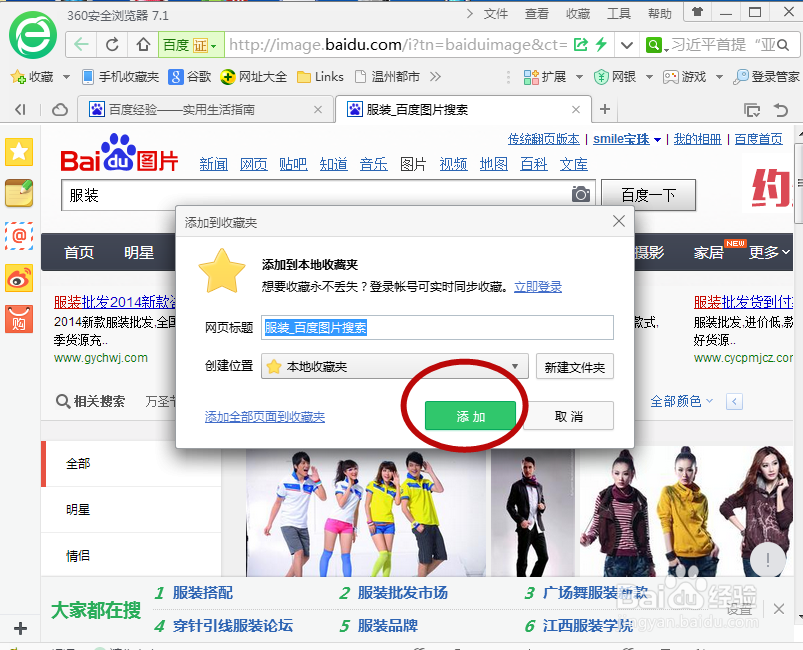Open the sidebar Weibo icon
Screen dimensions: 803x650
(x=19, y=278)
